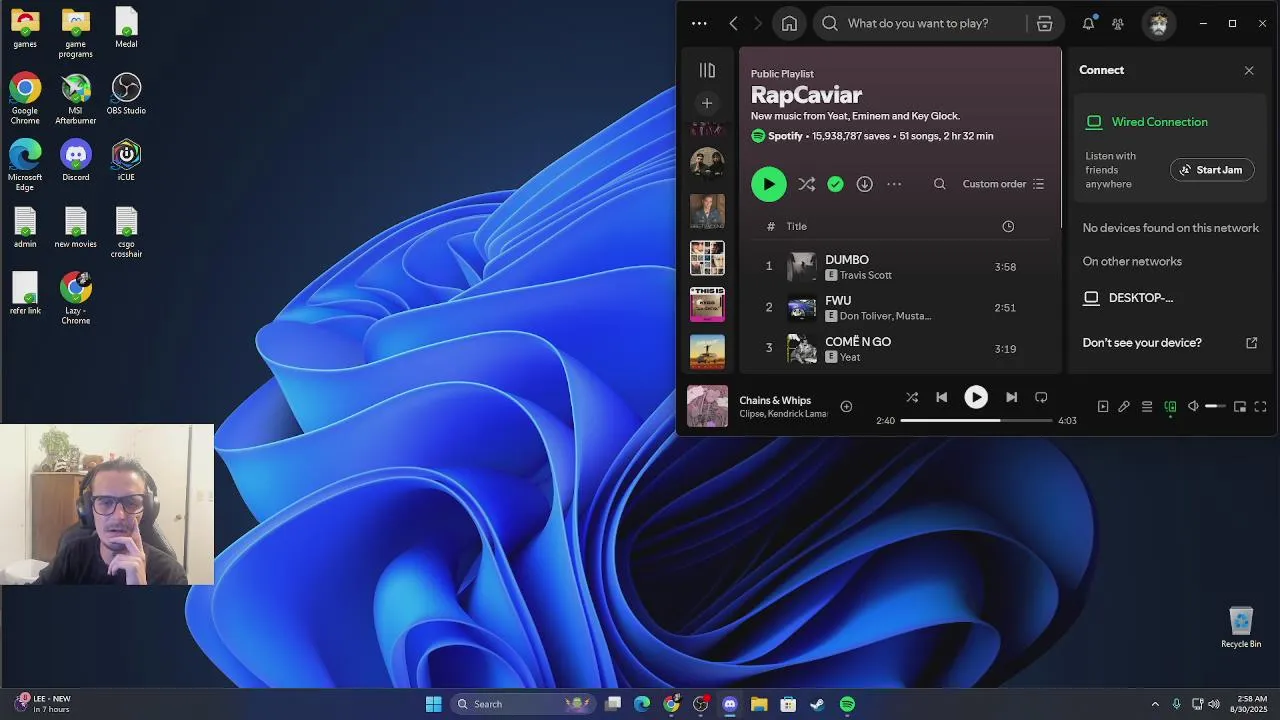This screenshot has height=720, width=1280.
Task: Skip to next track
Action: (1011, 397)
